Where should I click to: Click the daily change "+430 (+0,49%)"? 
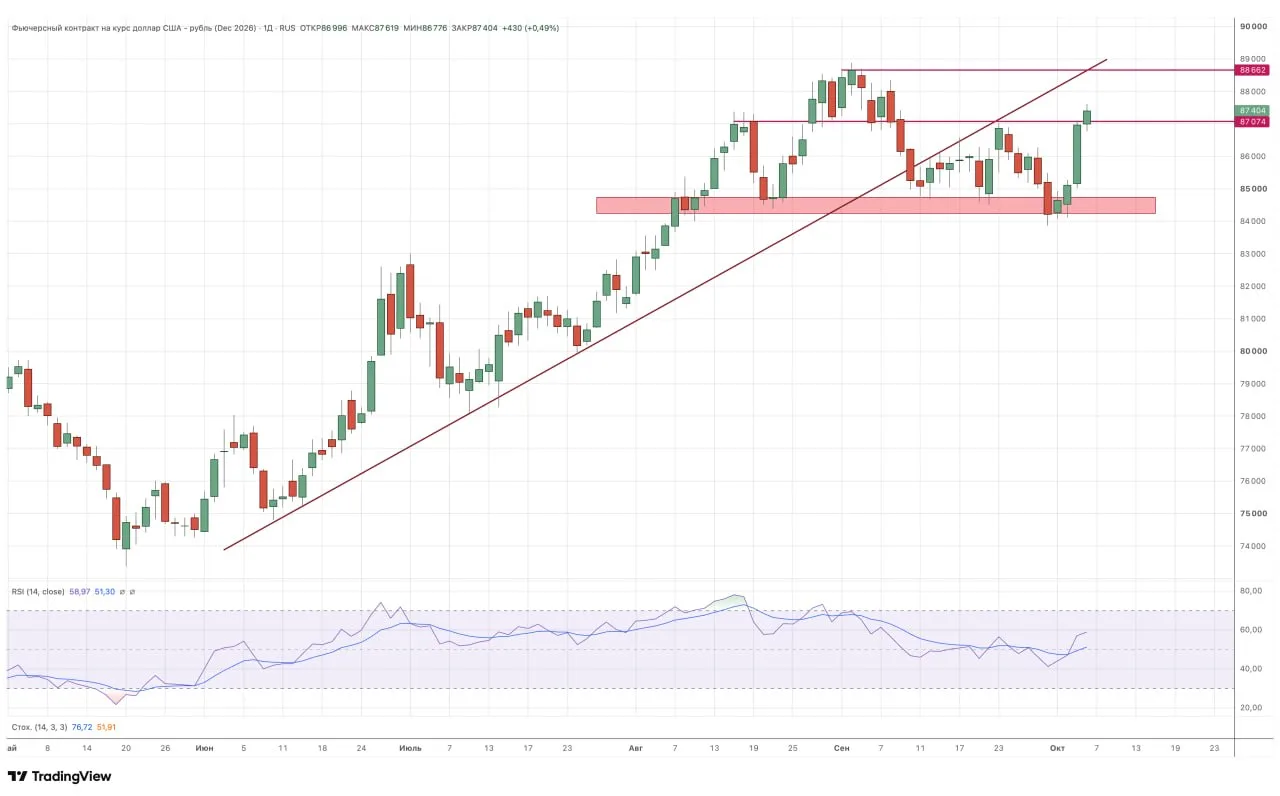(x=531, y=28)
